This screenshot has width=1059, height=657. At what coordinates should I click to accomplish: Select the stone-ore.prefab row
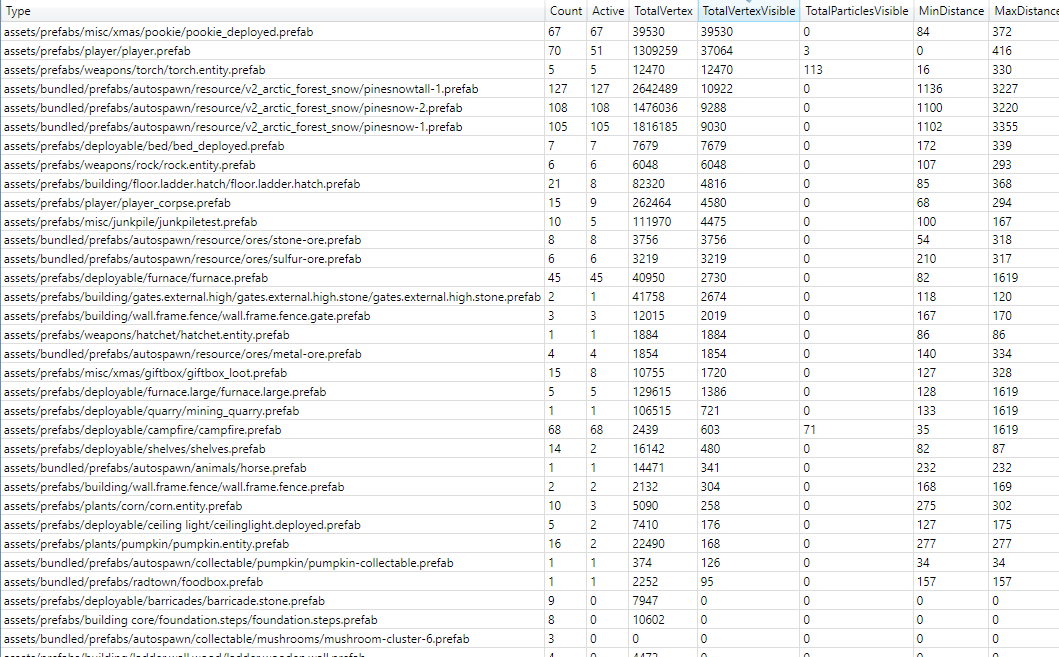click(x=530, y=240)
